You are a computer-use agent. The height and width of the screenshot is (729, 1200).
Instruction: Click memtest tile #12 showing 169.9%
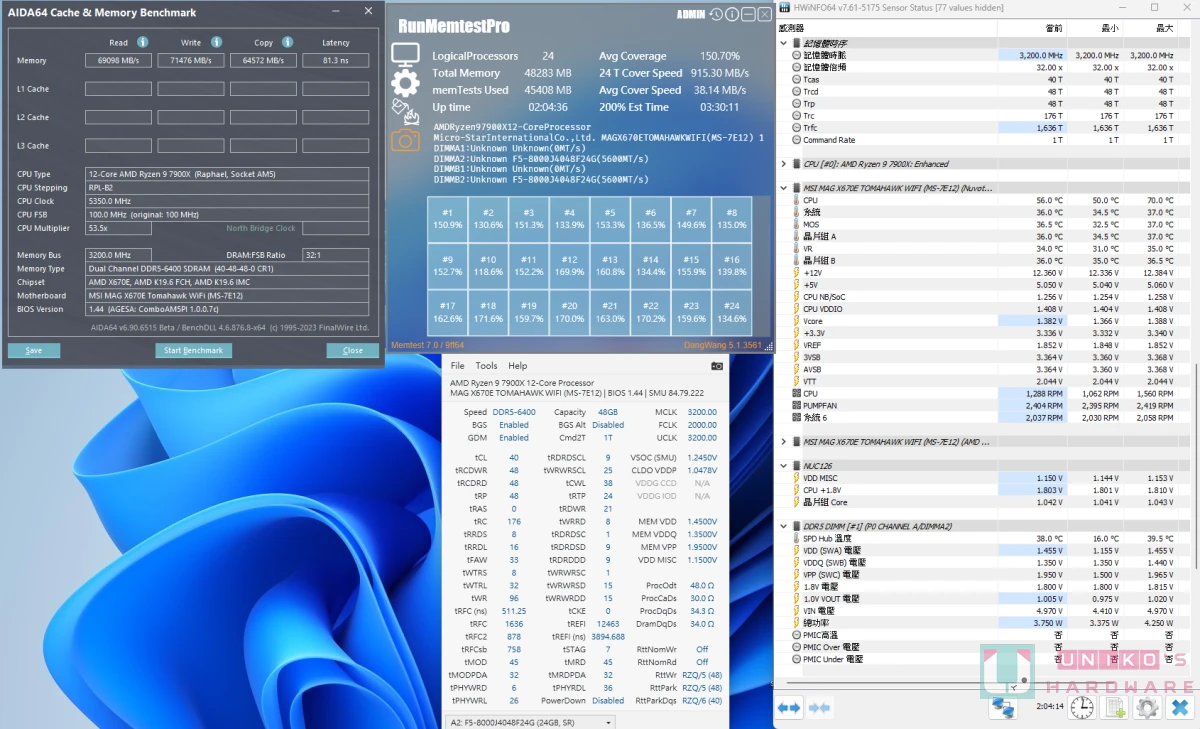569,265
